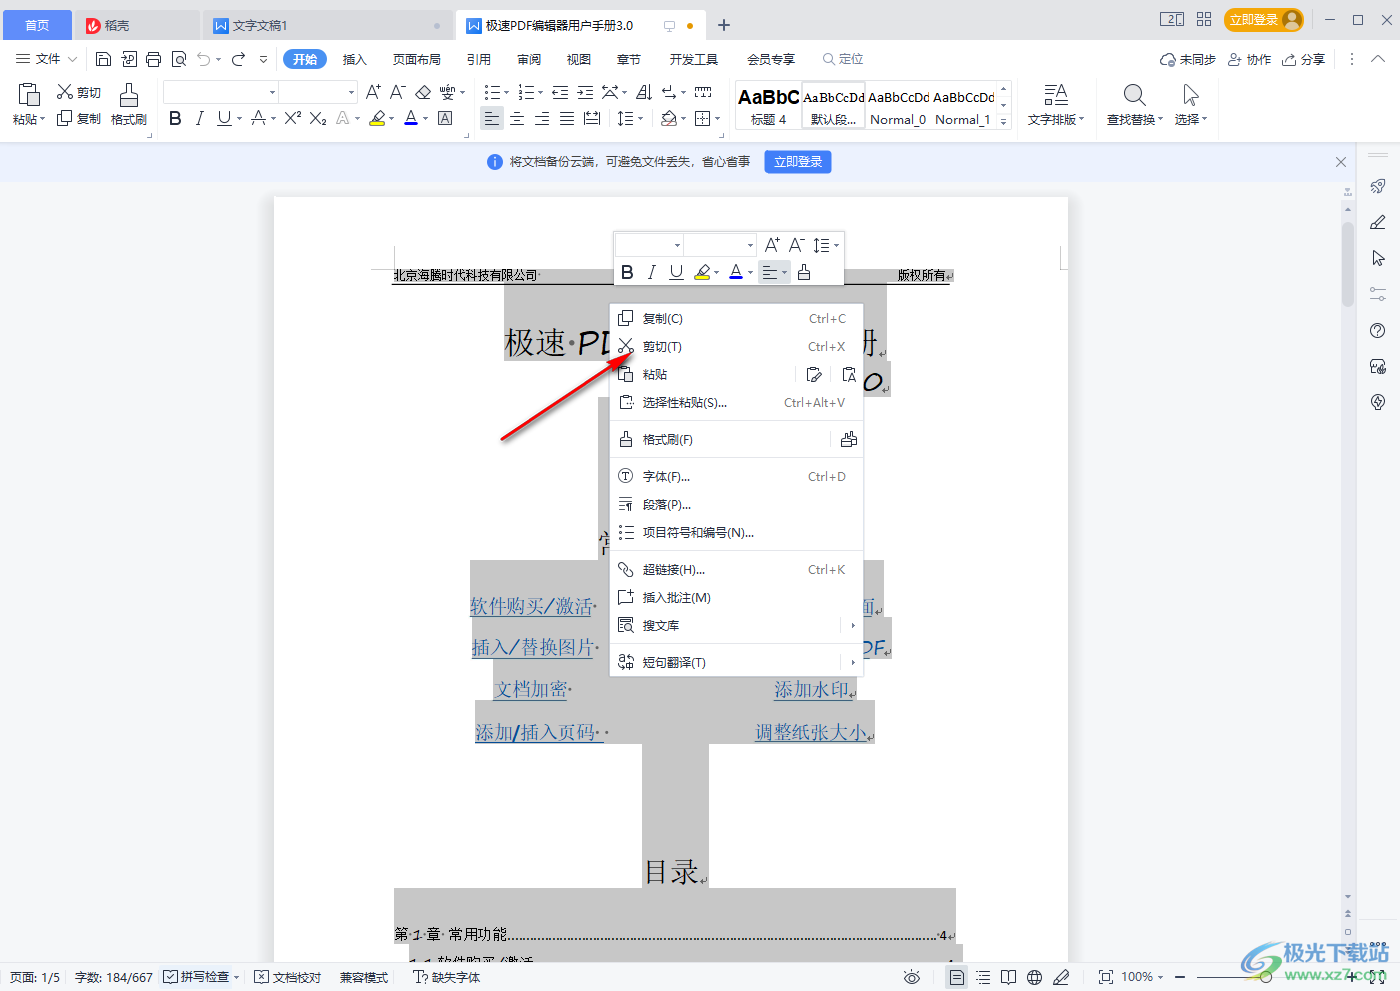Image resolution: width=1400 pixels, height=991 pixels.
Task: Toggle Bold on the floating mini toolbar
Action: (x=627, y=272)
